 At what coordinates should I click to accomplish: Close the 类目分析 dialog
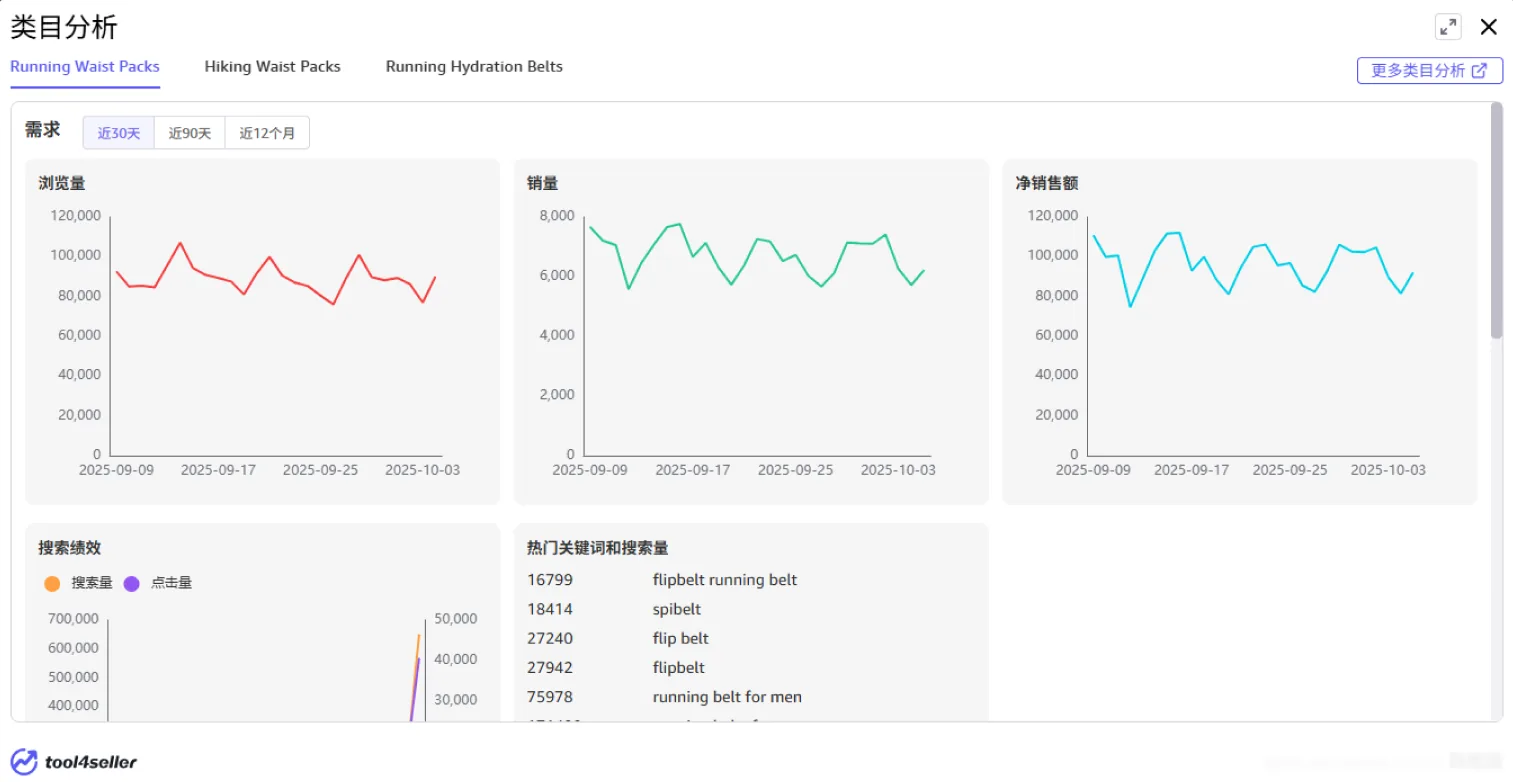pos(1488,27)
